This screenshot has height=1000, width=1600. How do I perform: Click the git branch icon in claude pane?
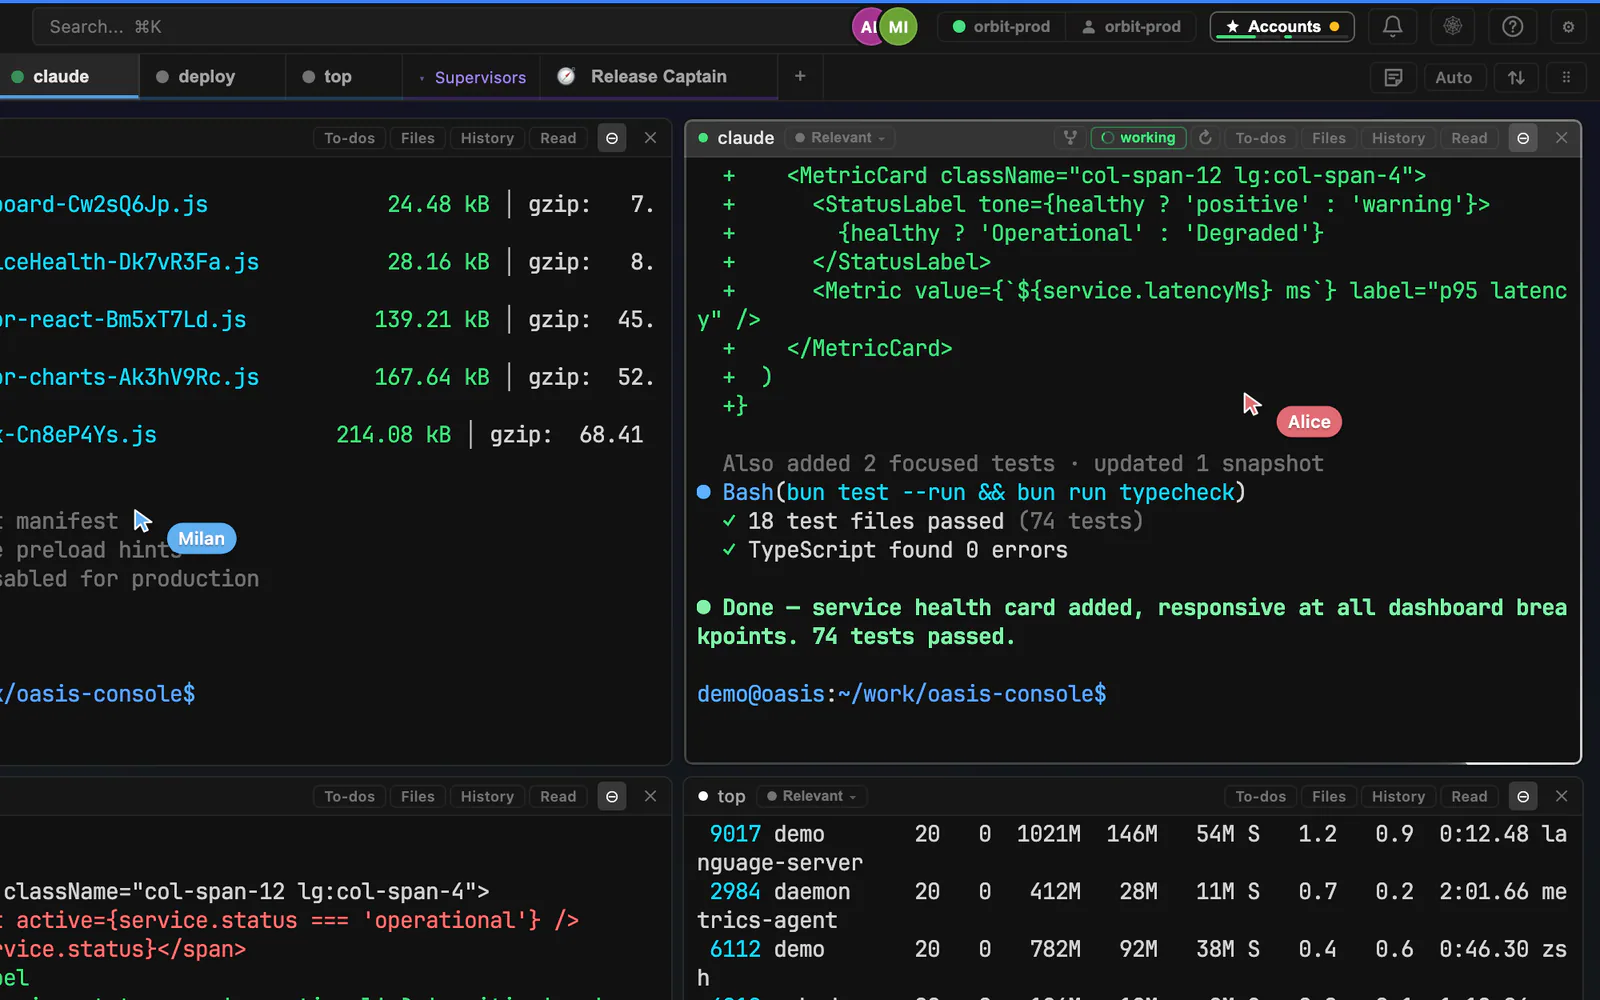(x=1070, y=138)
